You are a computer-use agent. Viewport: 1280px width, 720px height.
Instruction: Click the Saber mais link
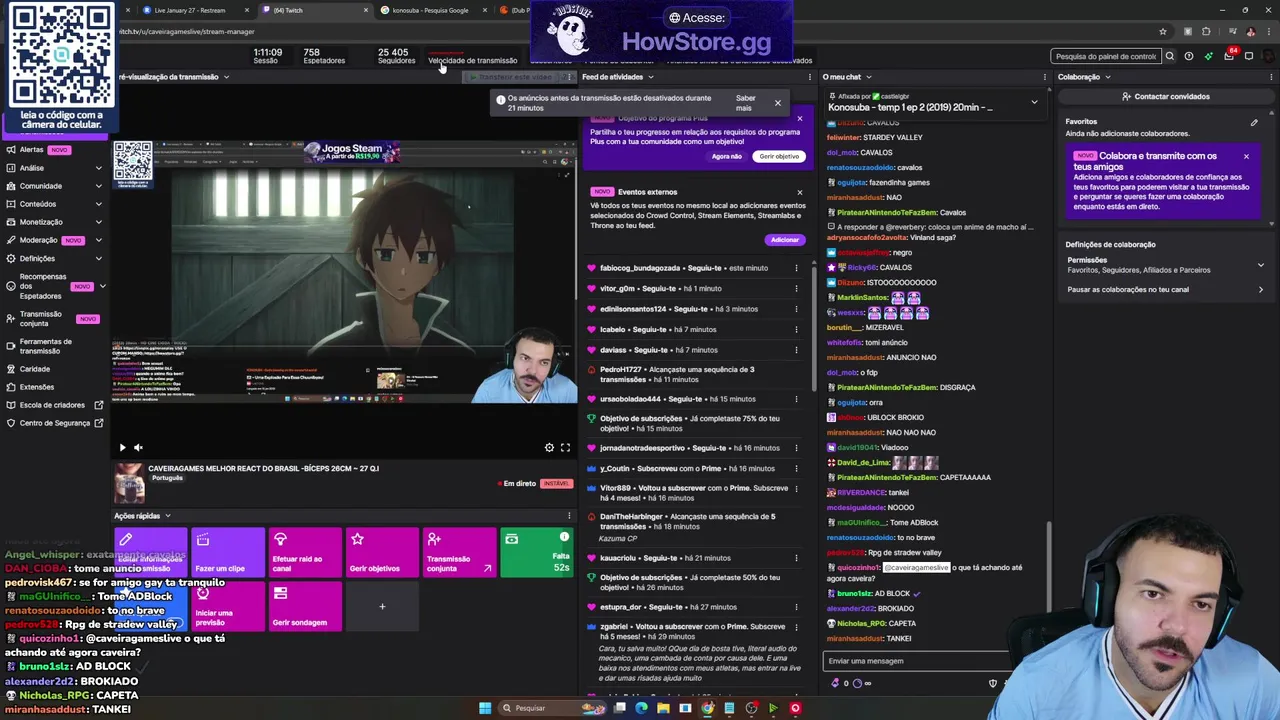point(746,103)
